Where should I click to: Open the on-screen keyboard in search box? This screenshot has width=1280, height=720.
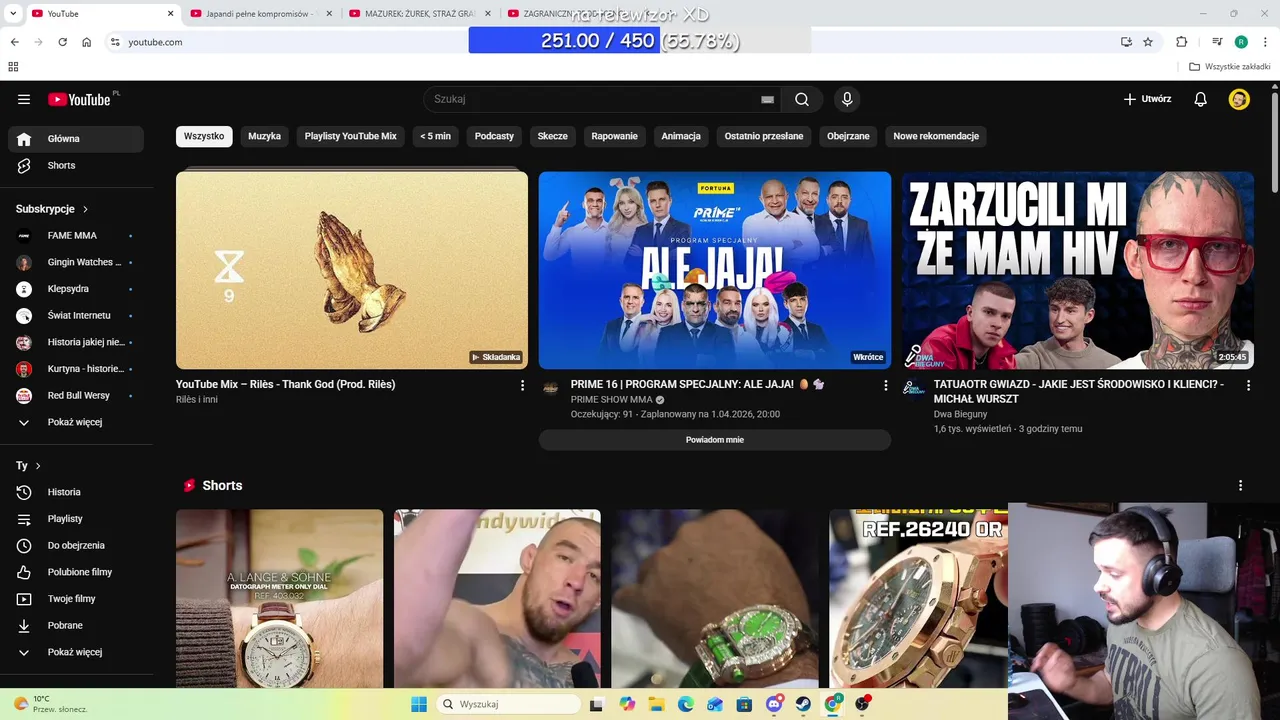tap(767, 99)
